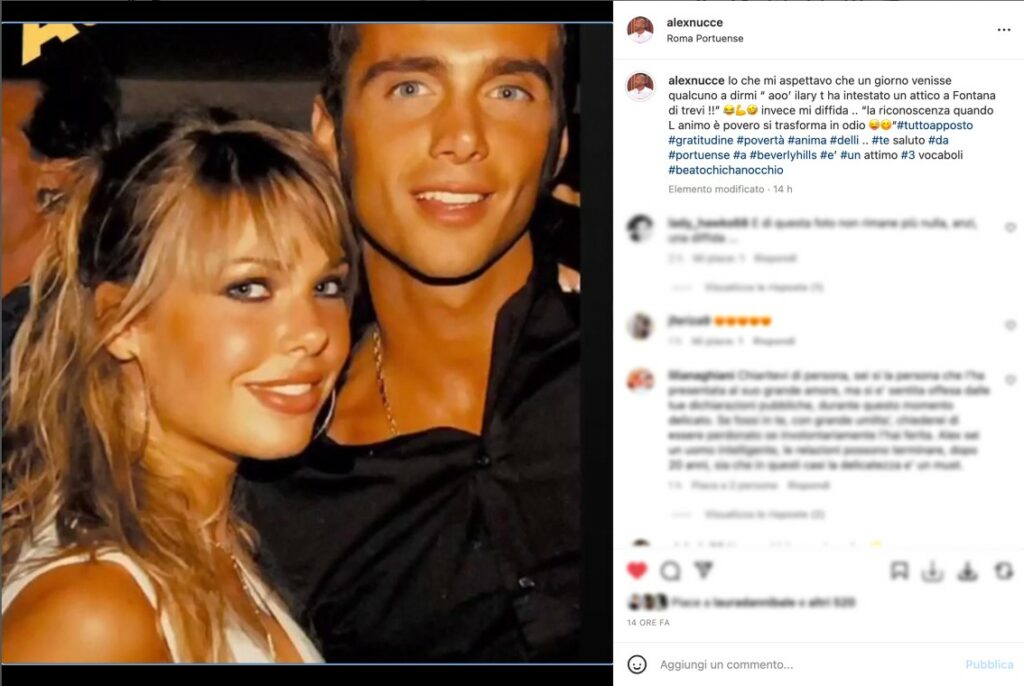Unlike the post via the red heart

(637, 570)
